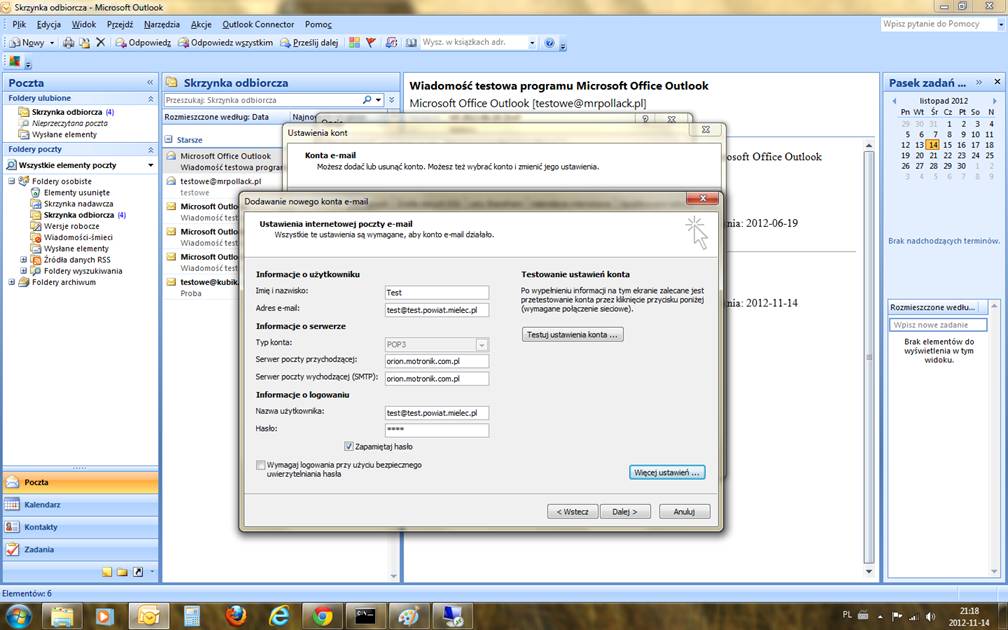Click the Help question mark toolbar icon
Image resolution: width=1008 pixels, height=630 pixels.
(x=549, y=43)
